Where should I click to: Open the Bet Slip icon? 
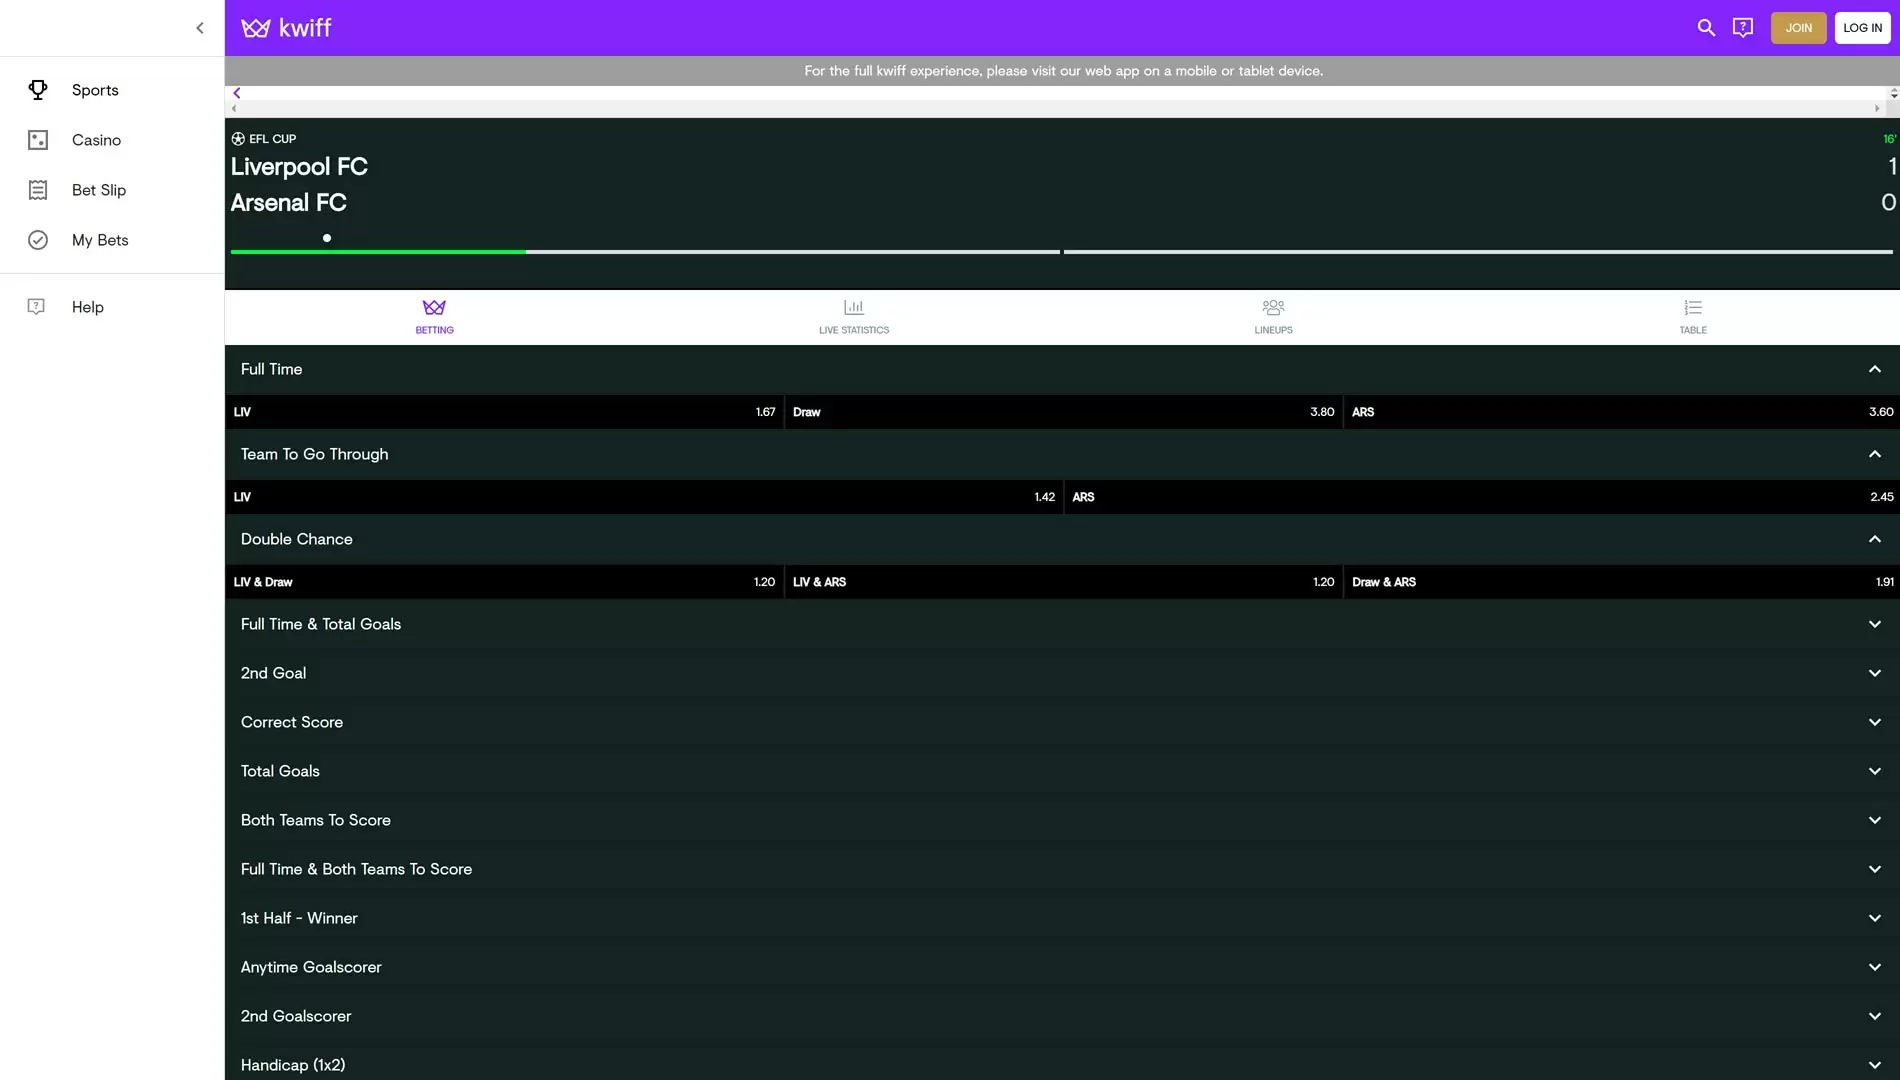38,190
